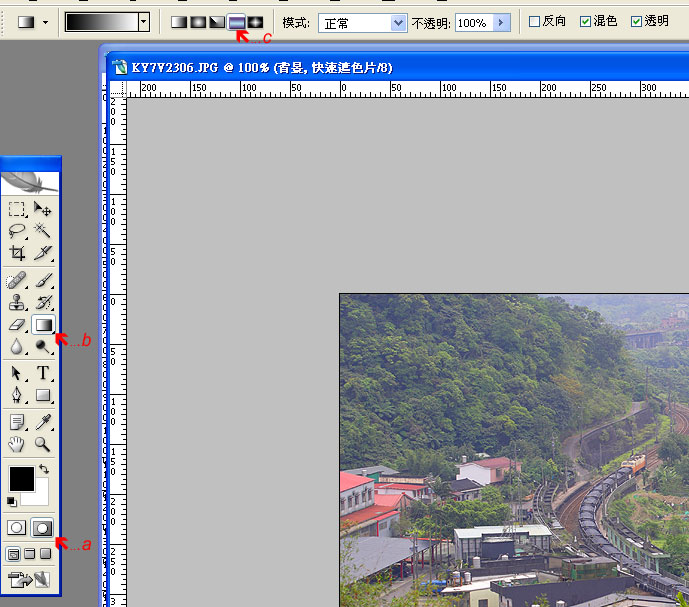This screenshot has height=607, width=689.
Task: Select the Dodge tool
Action: (43, 347)
